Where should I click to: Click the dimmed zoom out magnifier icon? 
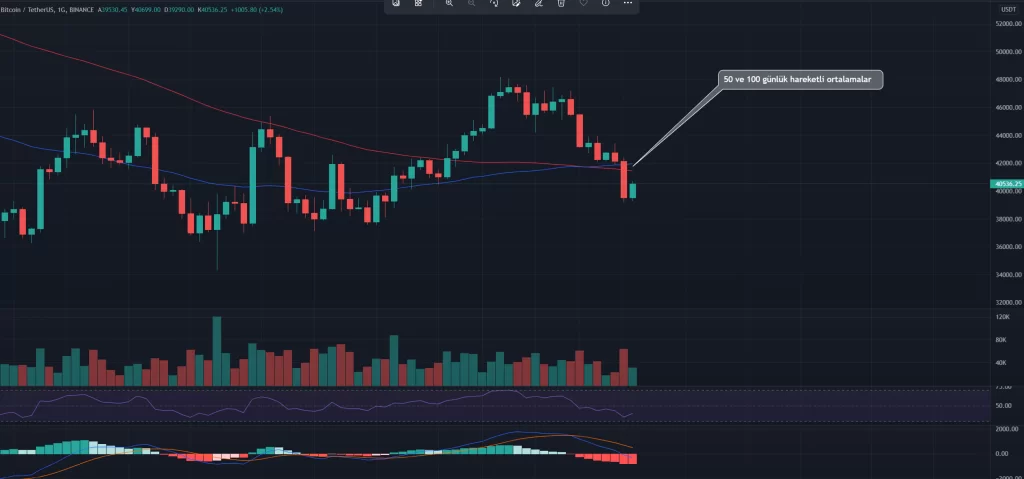tap(472, 3)
